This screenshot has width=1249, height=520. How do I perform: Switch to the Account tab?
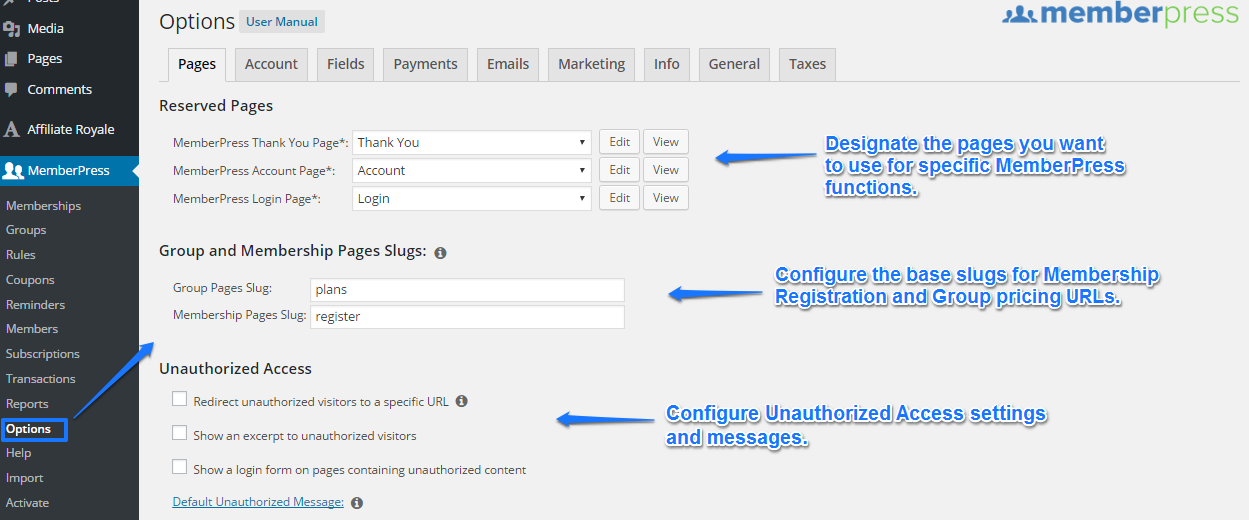point(271,64)
